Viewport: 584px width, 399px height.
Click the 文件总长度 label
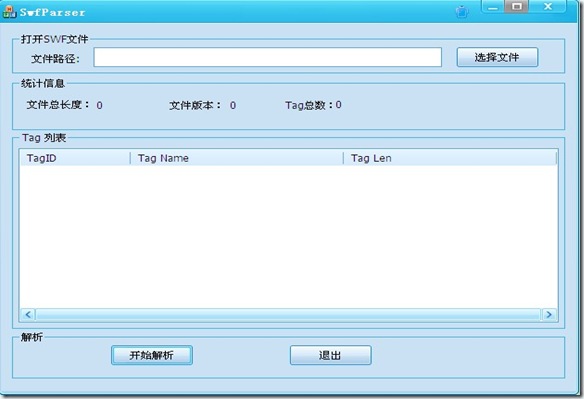58,105
